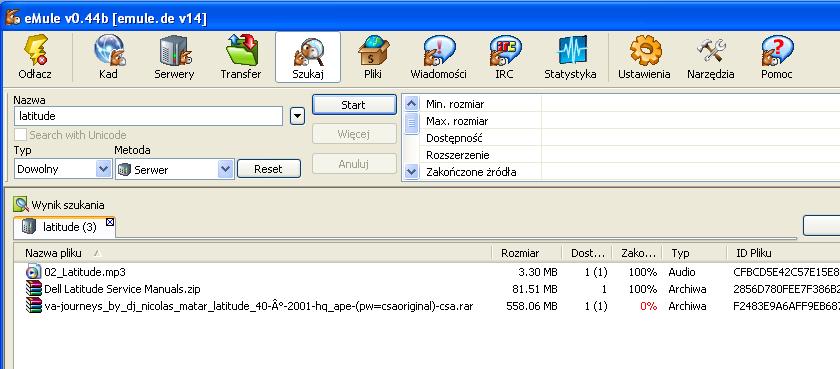Select the 02_Latitude.mp3 result
Viewport: 840px width, 369px height.
85,272
